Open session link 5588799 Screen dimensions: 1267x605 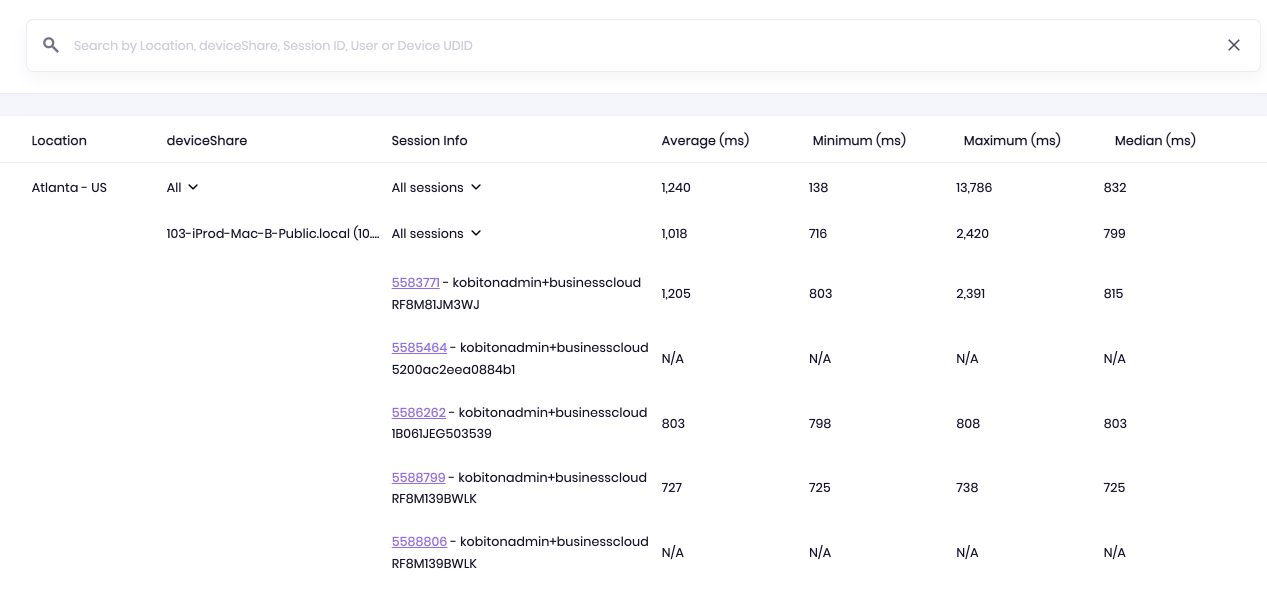[418, 477]
